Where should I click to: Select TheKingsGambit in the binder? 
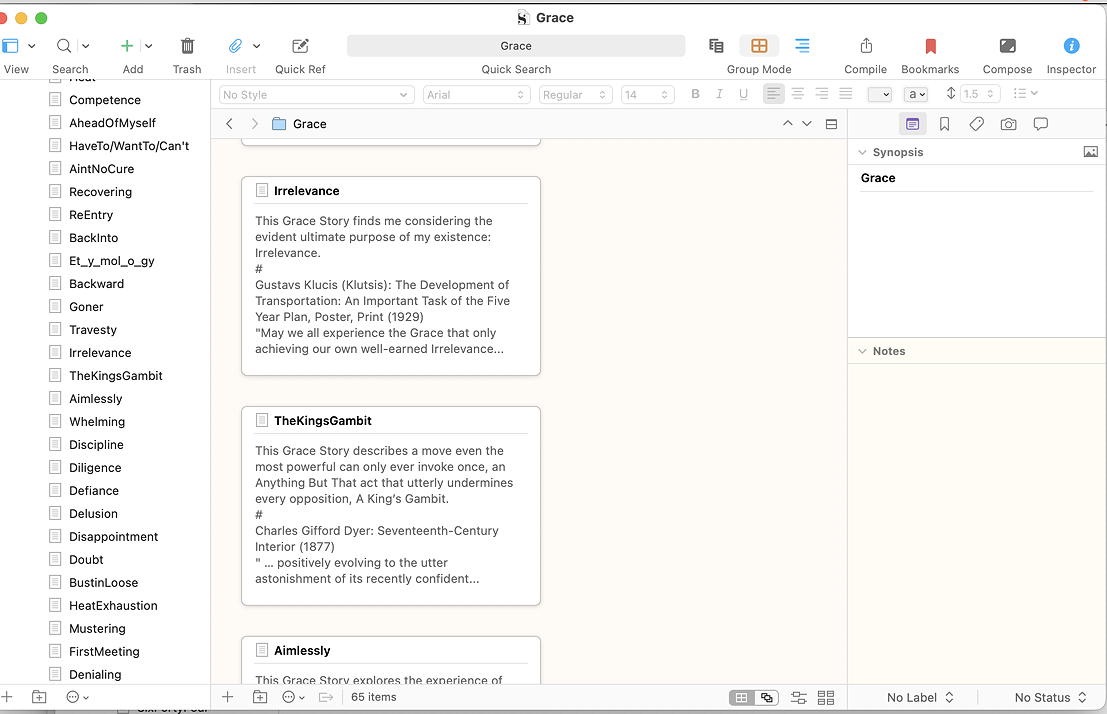(x=115, y=376)
